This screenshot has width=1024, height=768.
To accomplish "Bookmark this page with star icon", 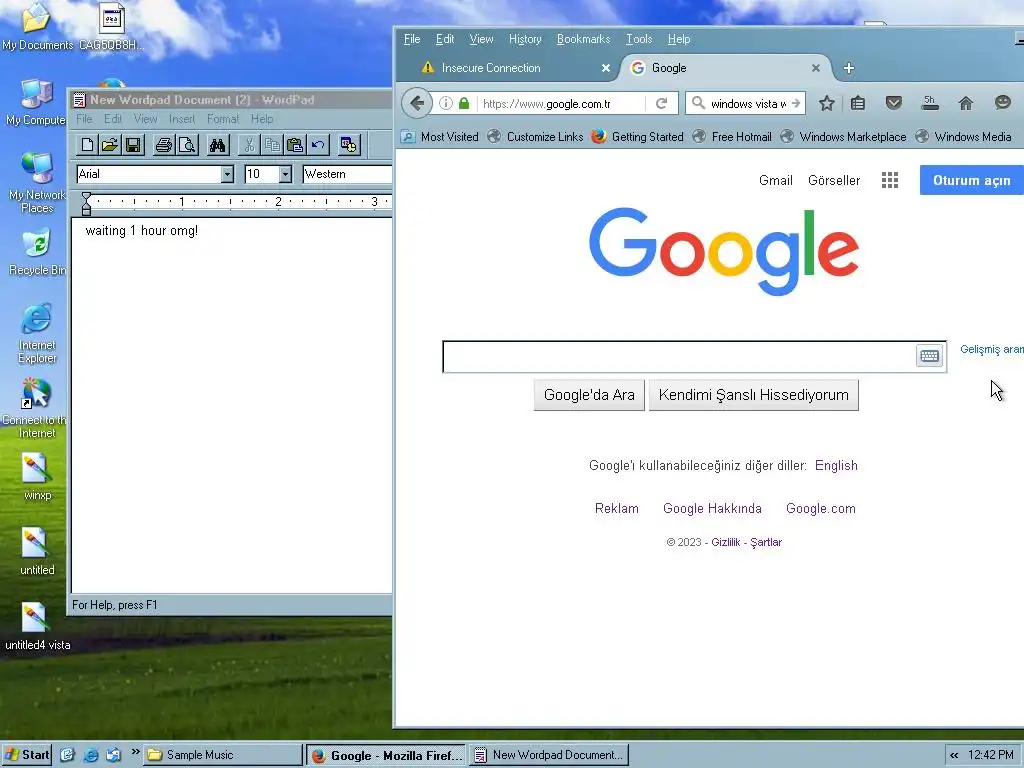I will (x=827, y=103).
